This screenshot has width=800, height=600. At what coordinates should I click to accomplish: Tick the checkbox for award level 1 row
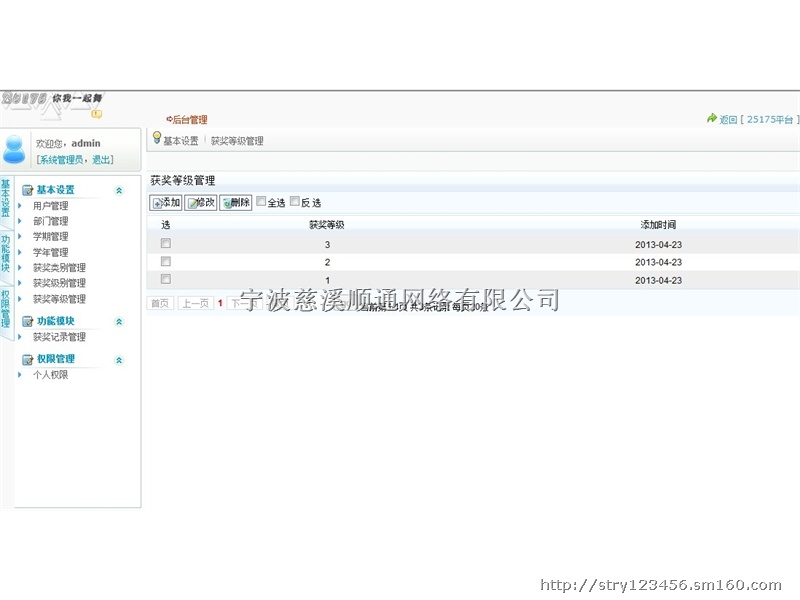tap(166, 279)
